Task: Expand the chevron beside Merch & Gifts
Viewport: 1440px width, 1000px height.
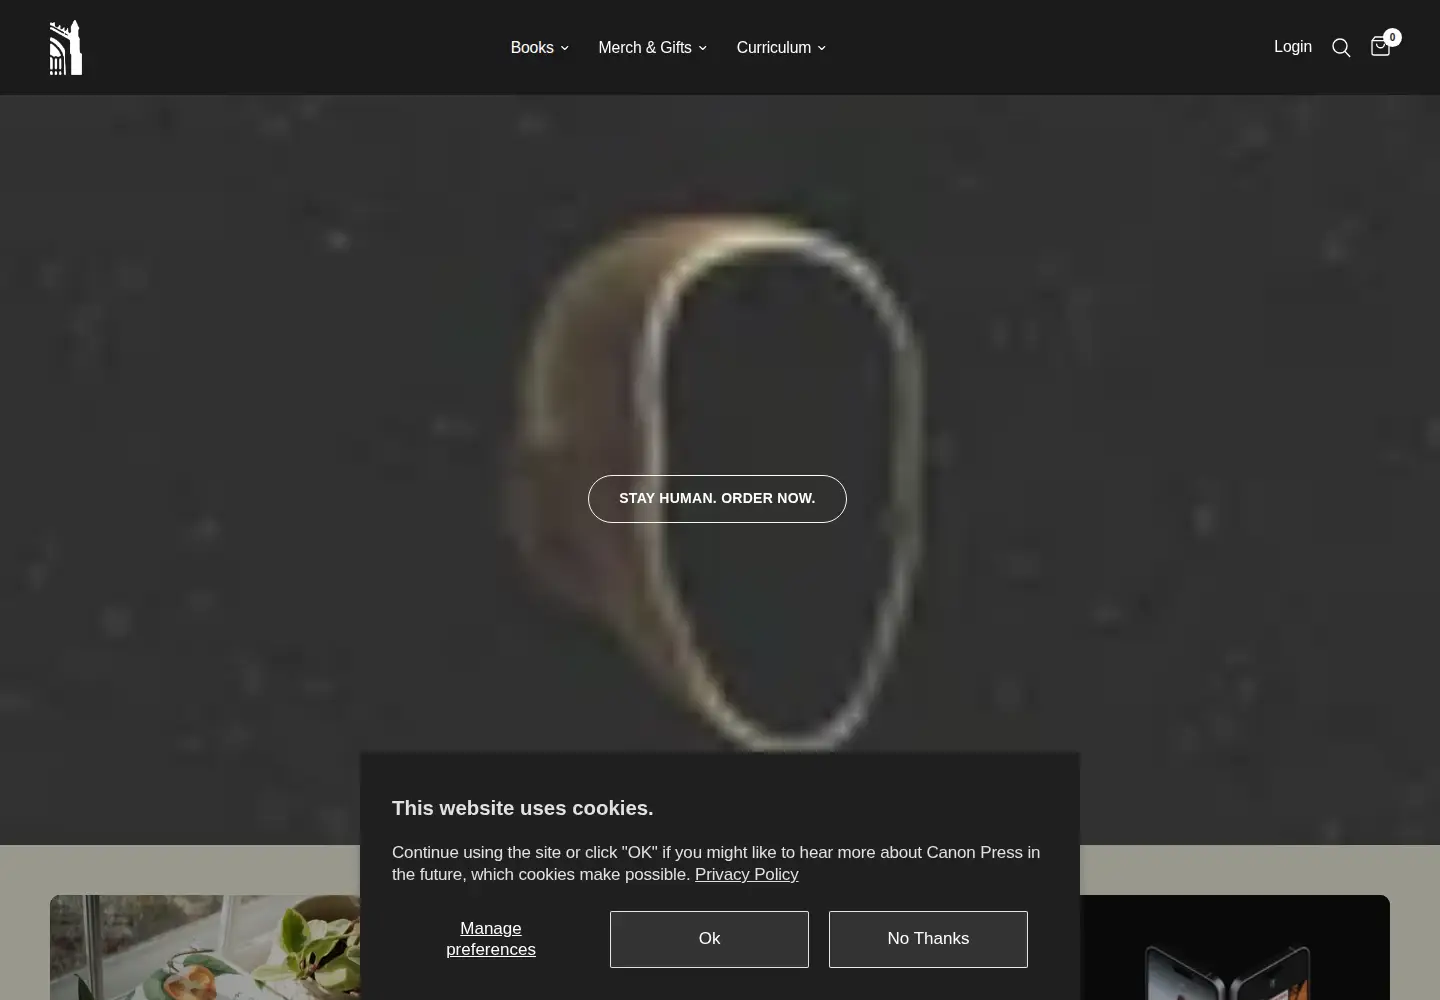Action: (x=702, y=48)
